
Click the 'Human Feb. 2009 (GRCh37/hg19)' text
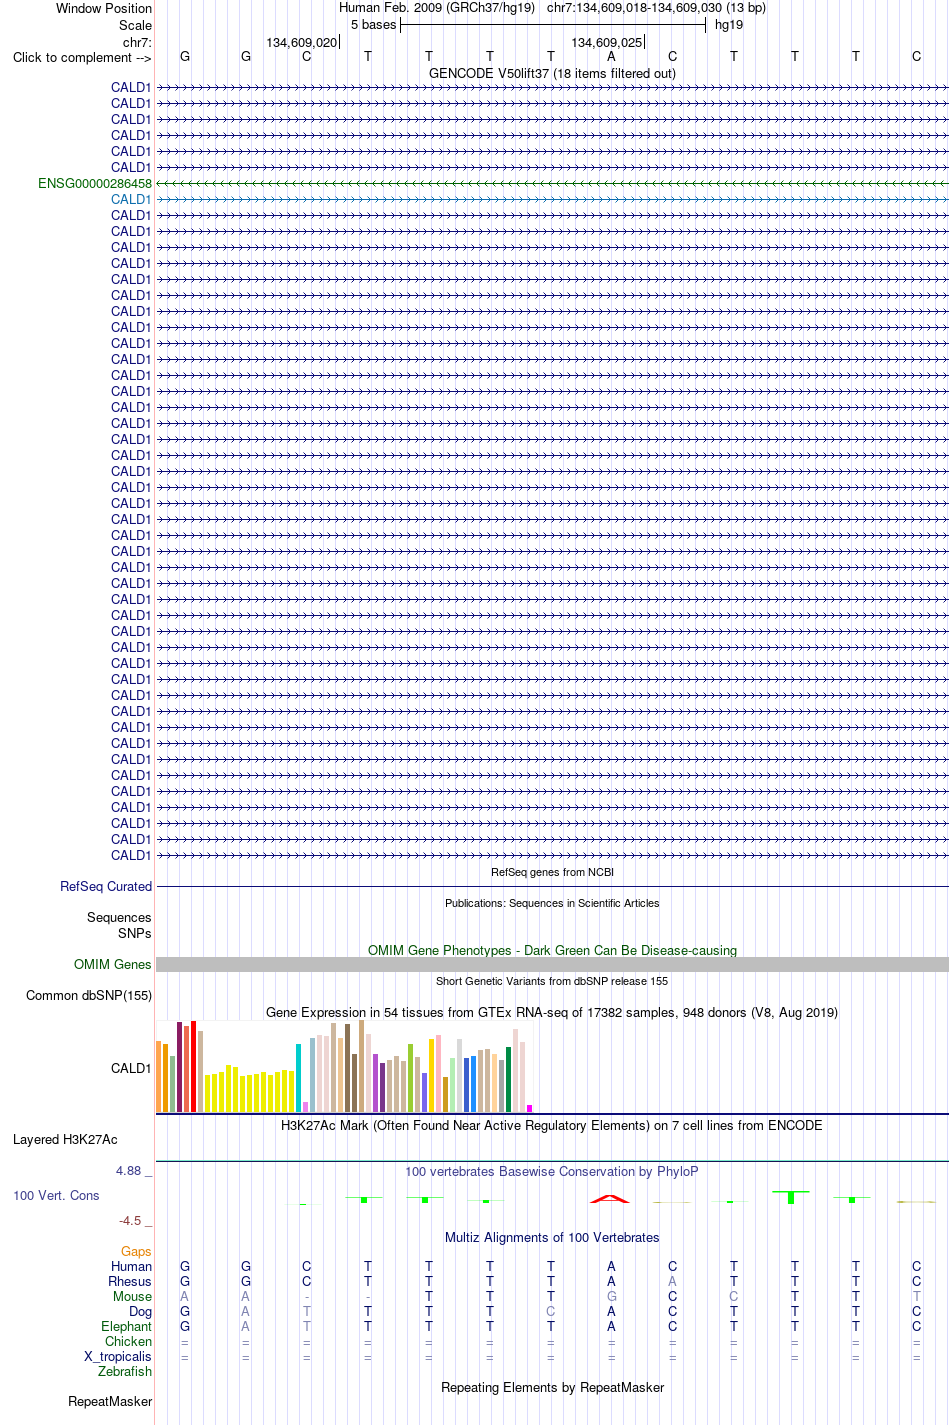pos(437,8)
